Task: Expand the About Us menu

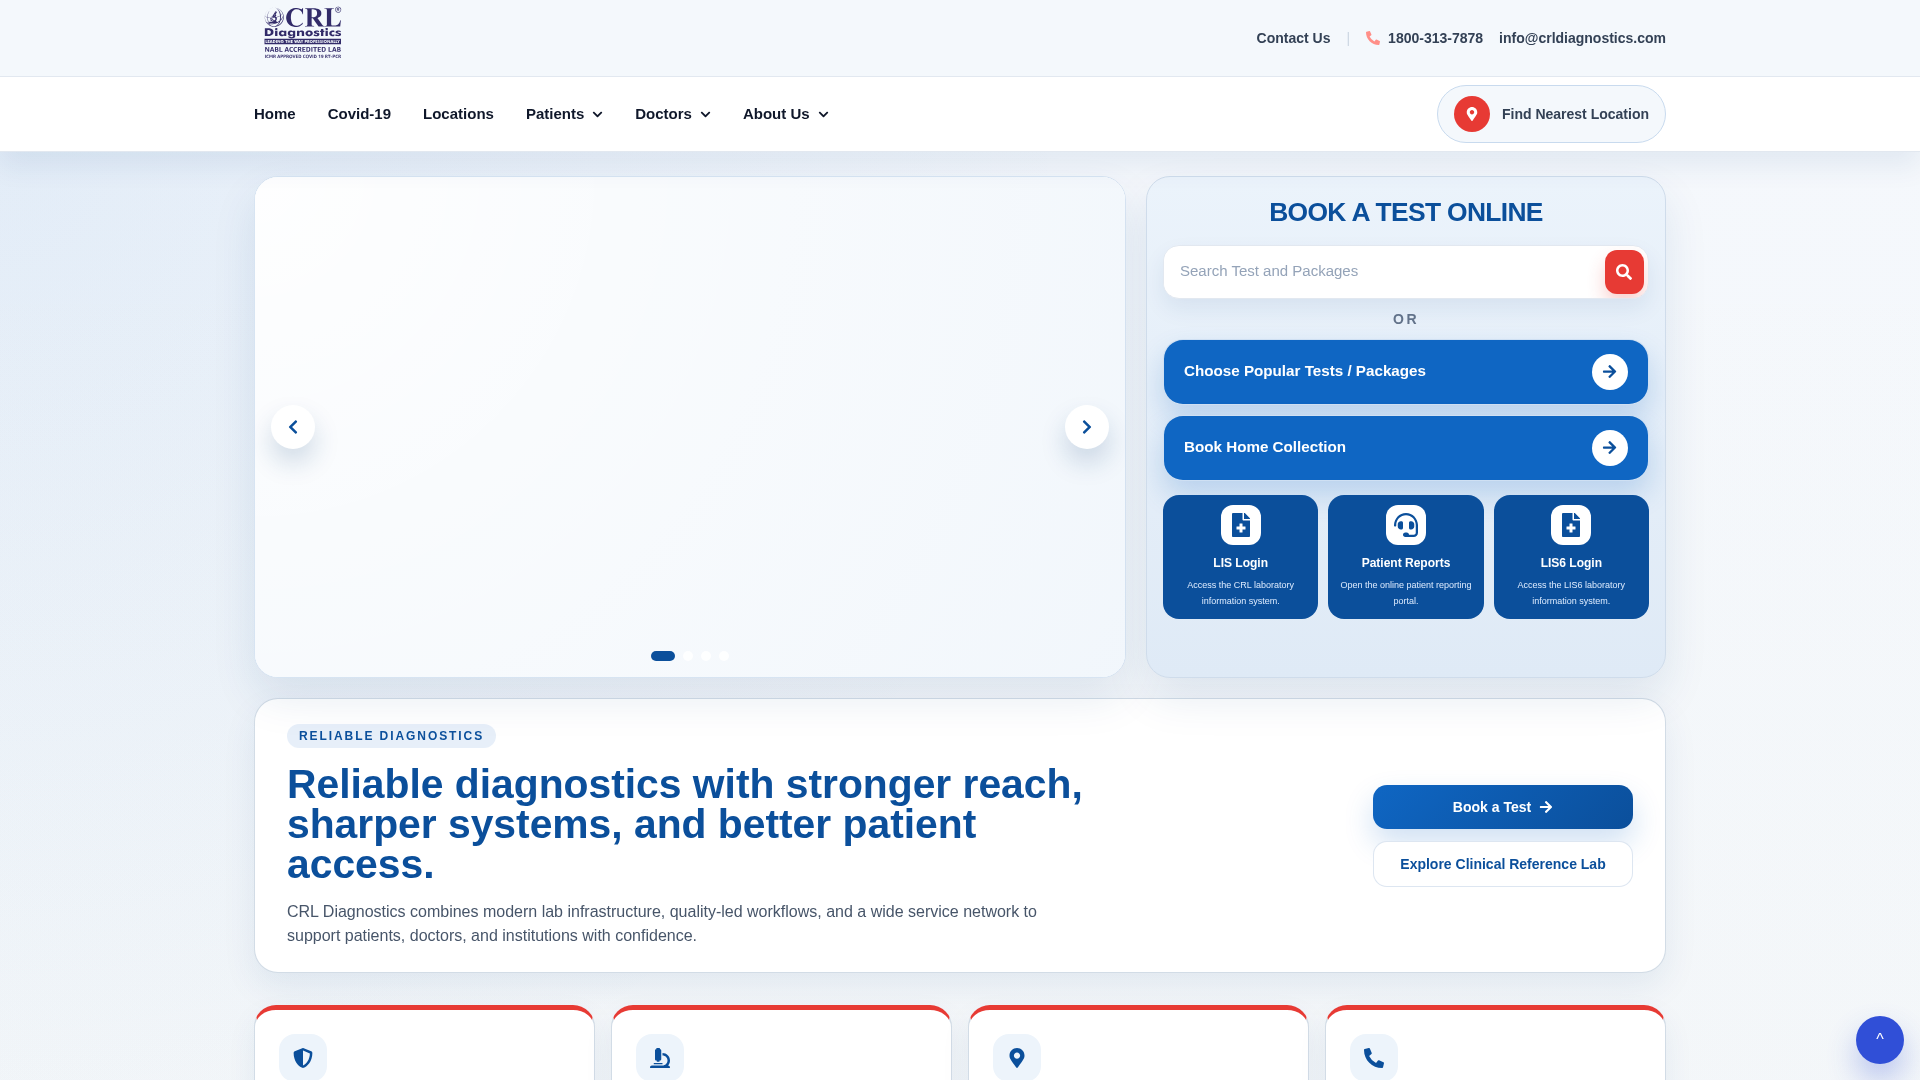Action: pos(785,113)
